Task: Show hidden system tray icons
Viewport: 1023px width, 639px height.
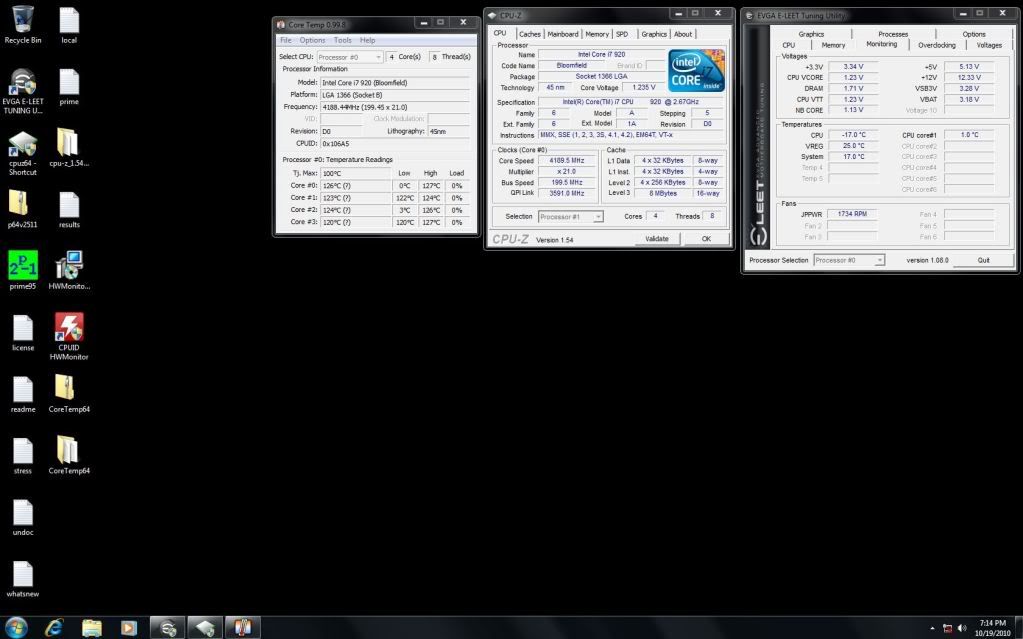Action: (932, 628)
